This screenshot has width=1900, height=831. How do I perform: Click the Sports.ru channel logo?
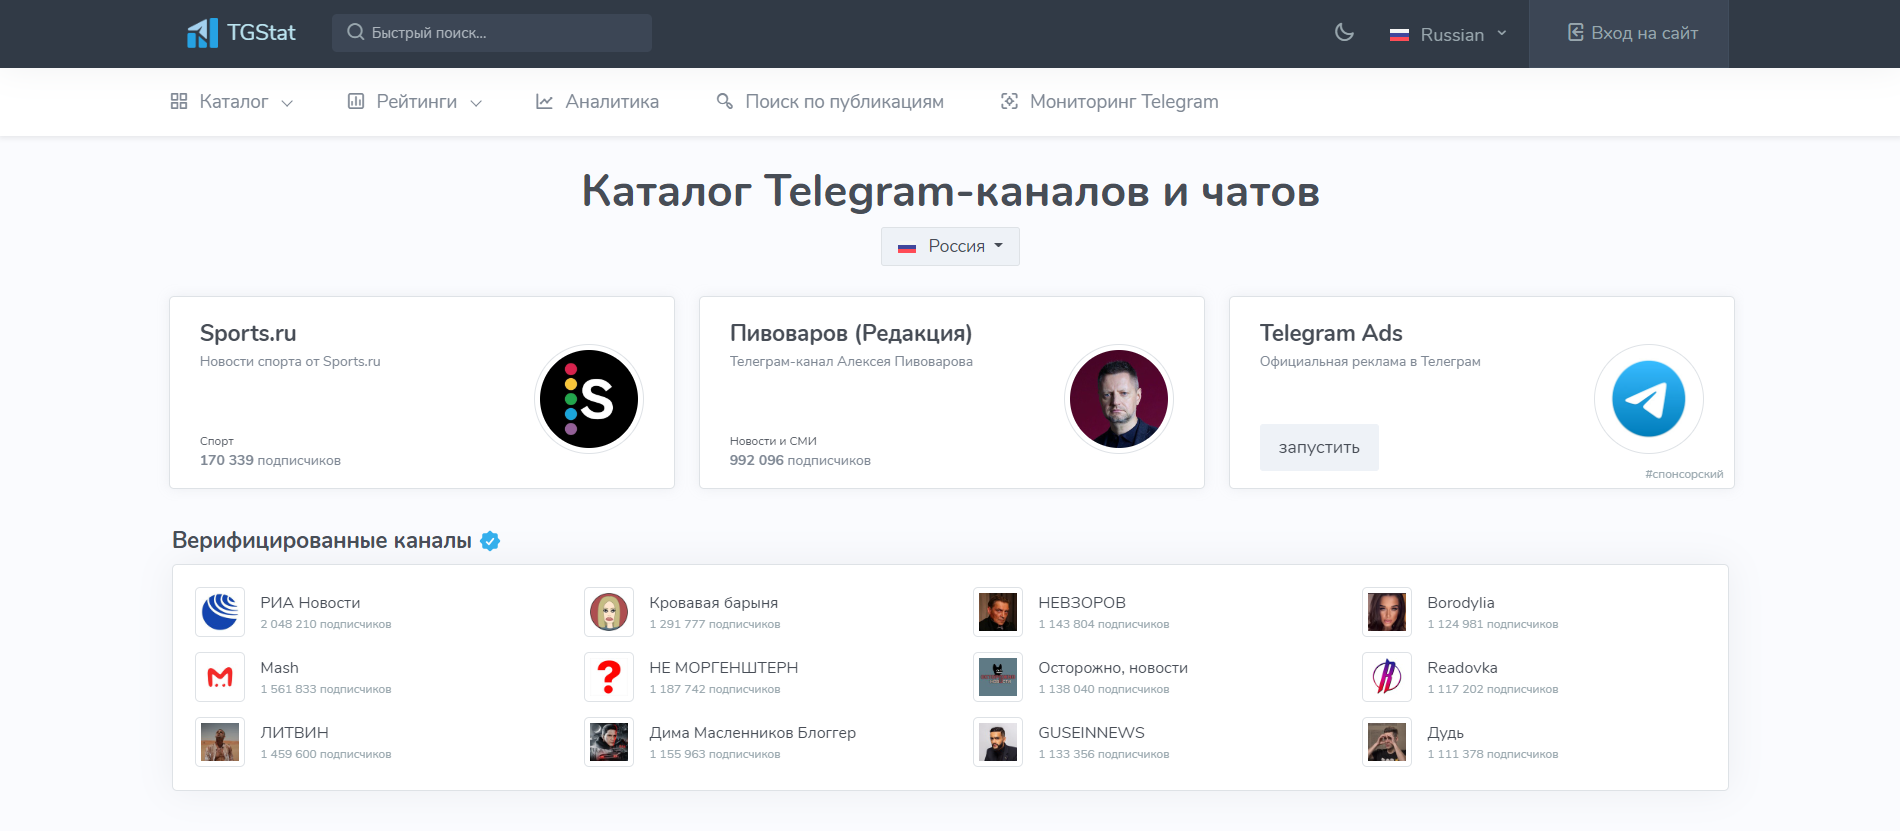pyautogui.click(x=589, y=399)
